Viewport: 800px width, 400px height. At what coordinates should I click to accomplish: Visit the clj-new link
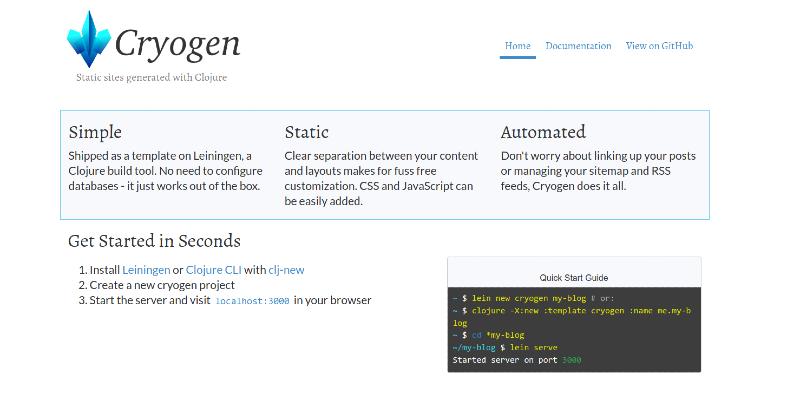point(286,270)
